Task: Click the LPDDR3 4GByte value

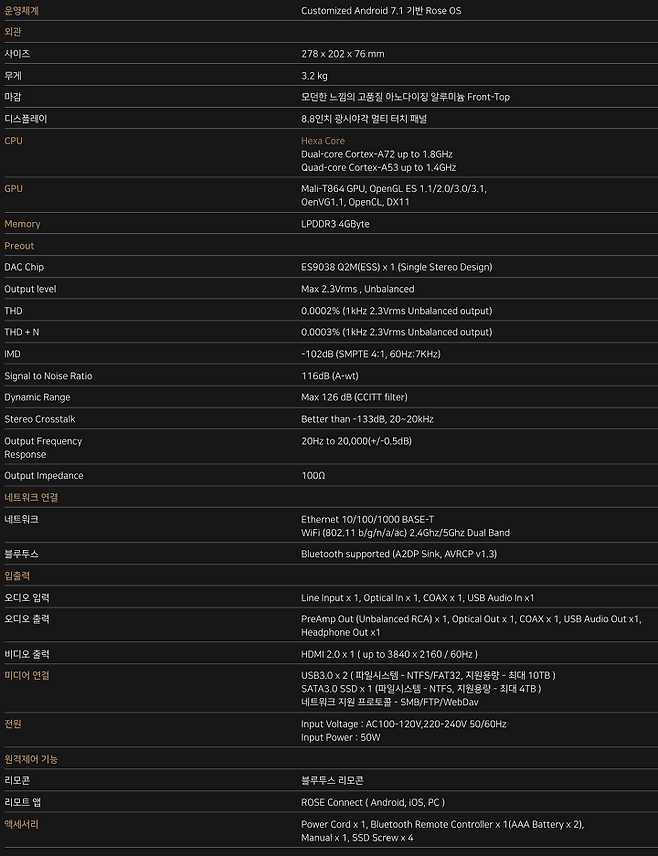Action: [335, 224]
